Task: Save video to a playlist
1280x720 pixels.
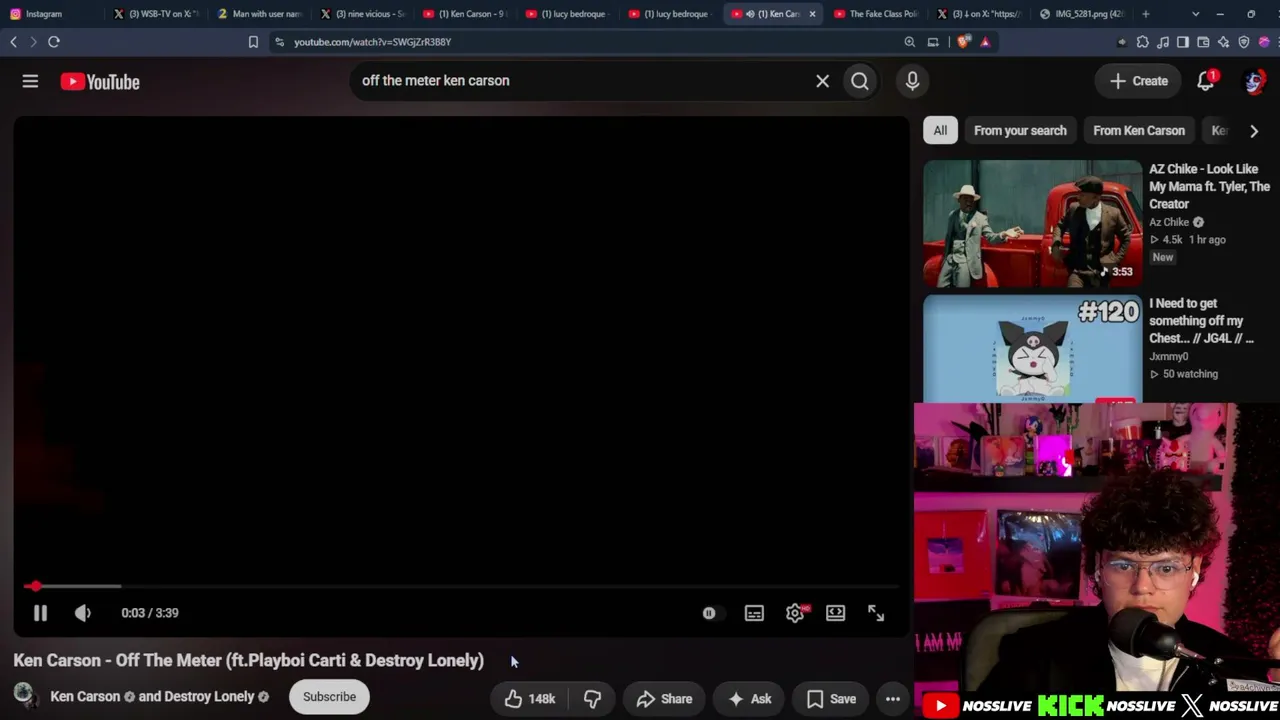Action: coord(832,699)
